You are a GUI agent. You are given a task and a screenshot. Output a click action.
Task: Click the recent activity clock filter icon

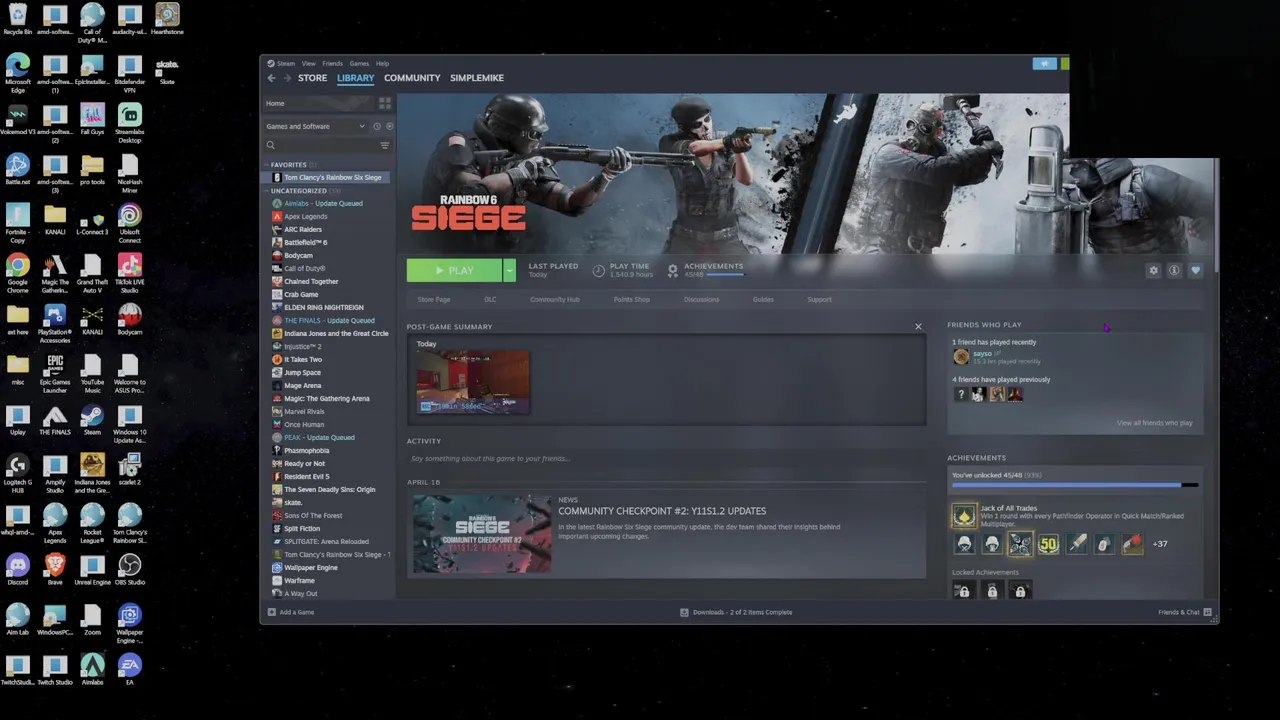tap(377, 126)
